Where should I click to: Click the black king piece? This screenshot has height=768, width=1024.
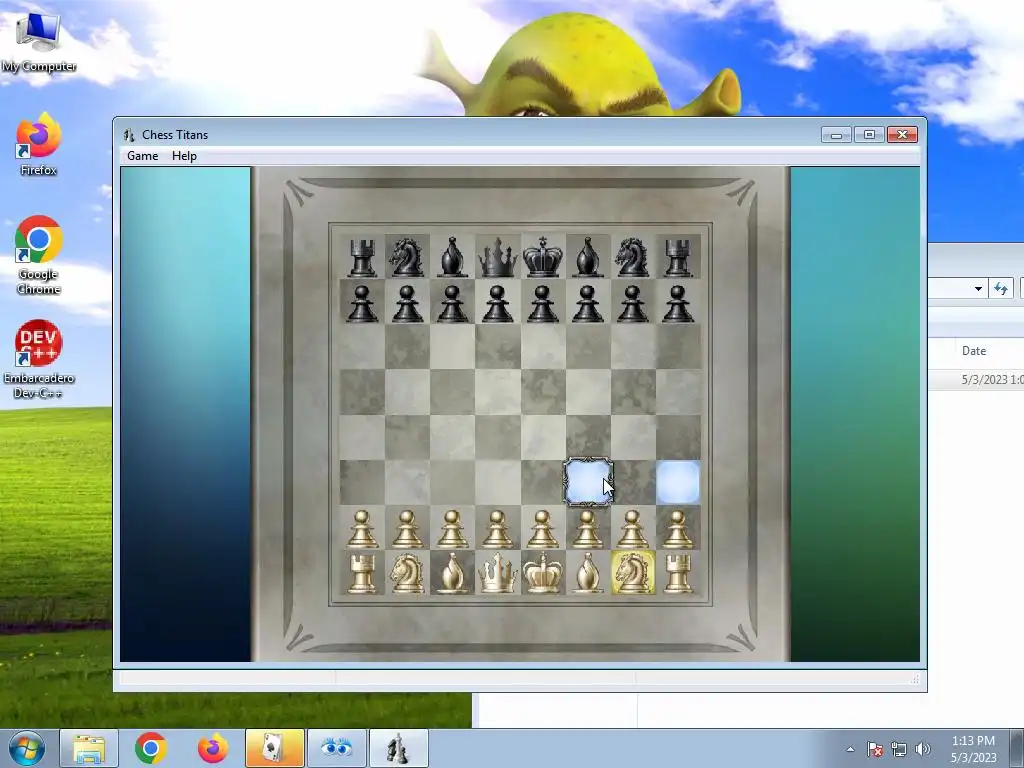click(x=543, y=257)
